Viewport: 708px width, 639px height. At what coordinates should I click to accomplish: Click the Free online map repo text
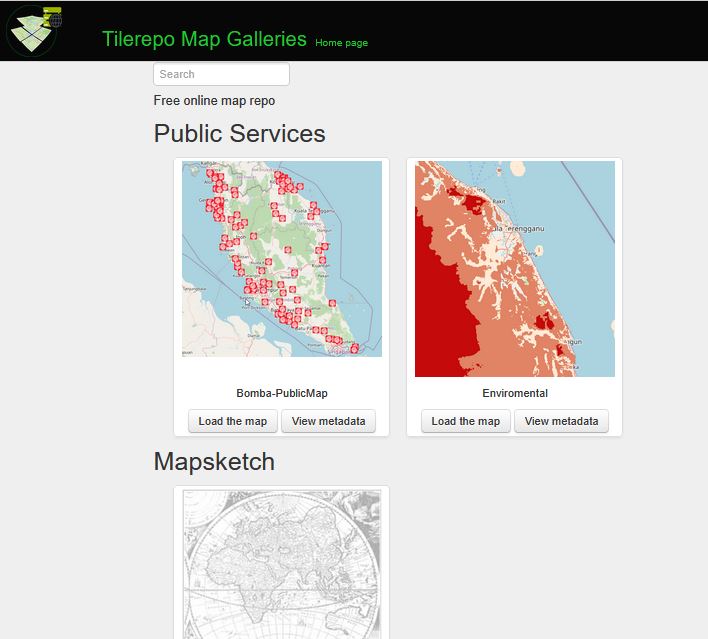(214, 101)
